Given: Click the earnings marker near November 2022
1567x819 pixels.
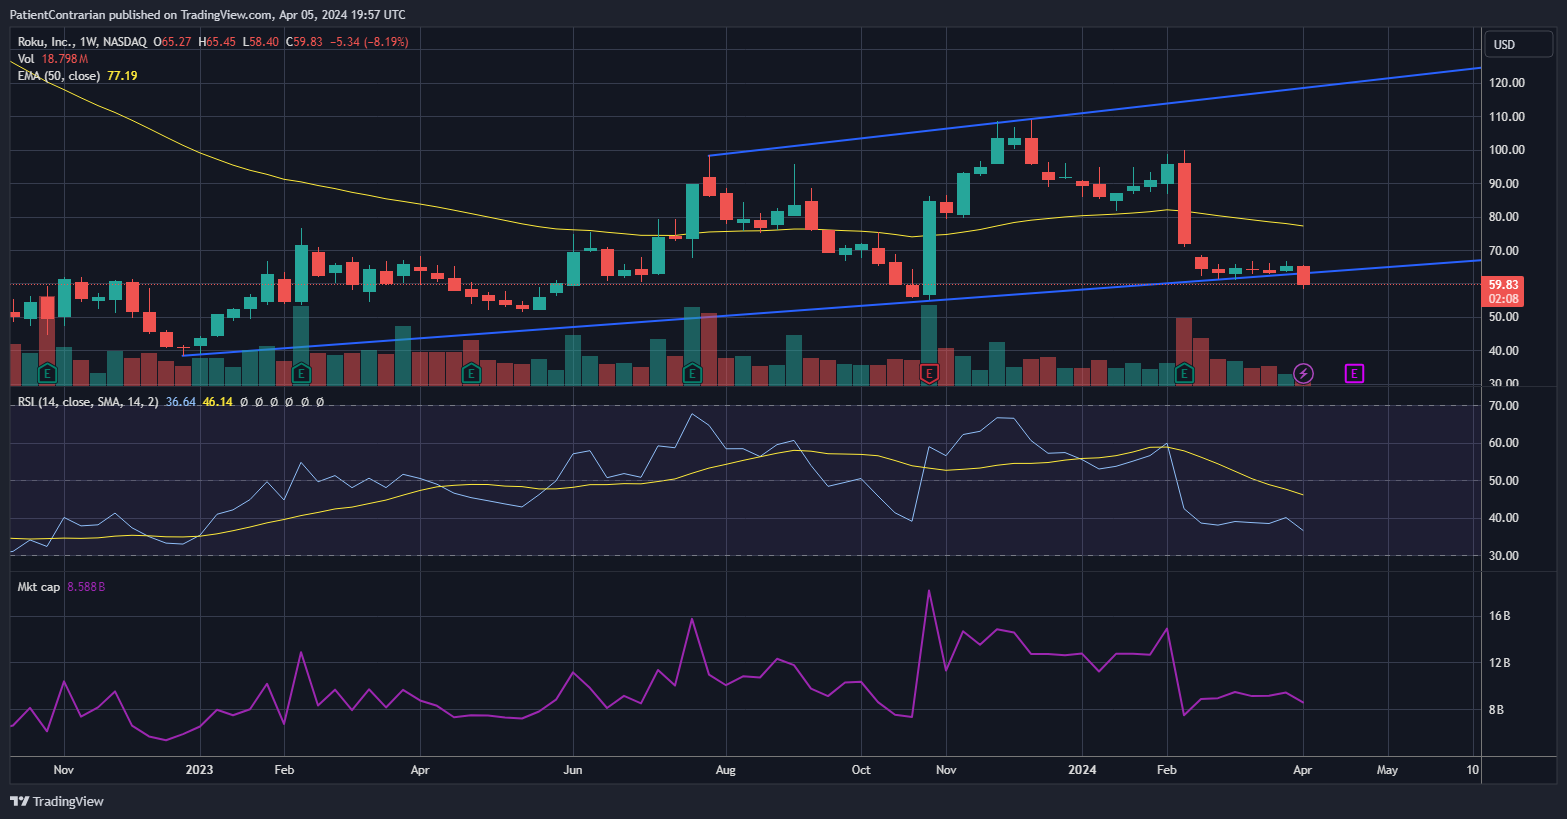Looking at the screenshot, I should coord(47,374).
